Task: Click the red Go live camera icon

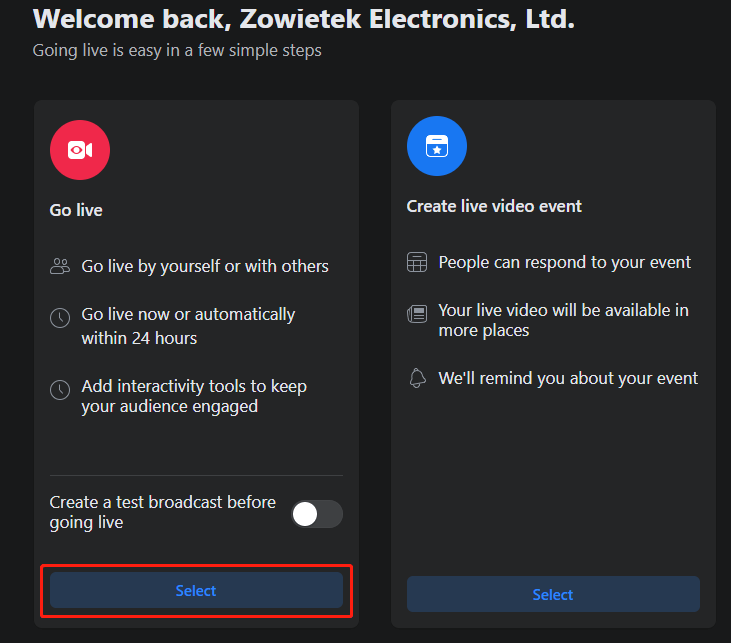Action: click(x=80, y=150)
